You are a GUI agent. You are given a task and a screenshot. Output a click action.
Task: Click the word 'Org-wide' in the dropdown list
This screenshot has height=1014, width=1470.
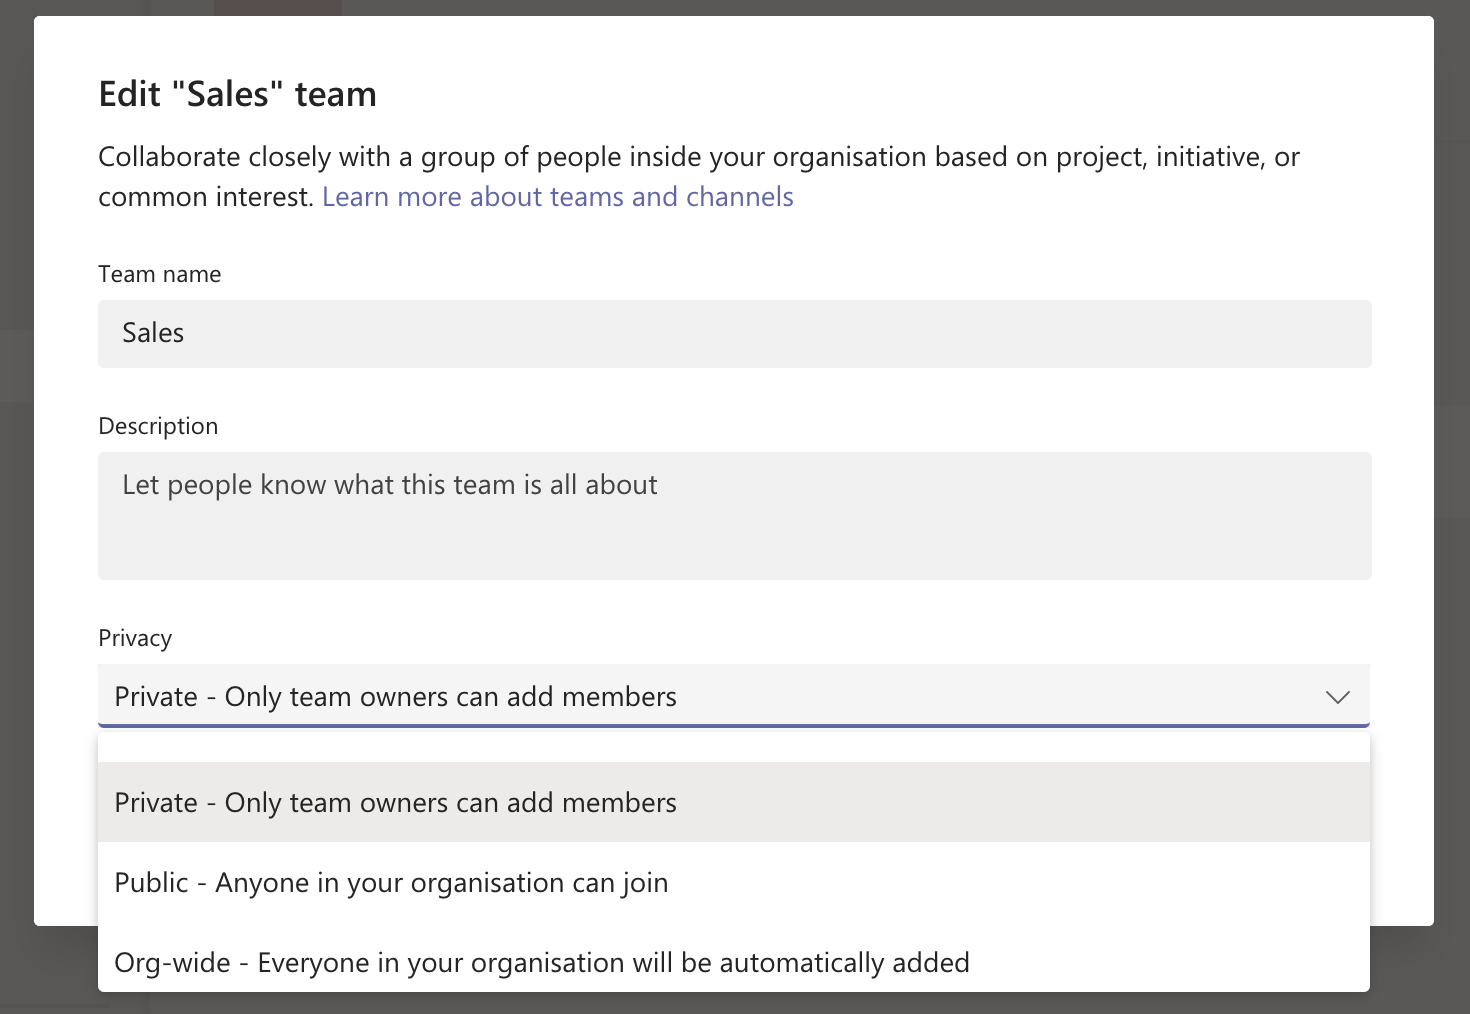point(173,963)
